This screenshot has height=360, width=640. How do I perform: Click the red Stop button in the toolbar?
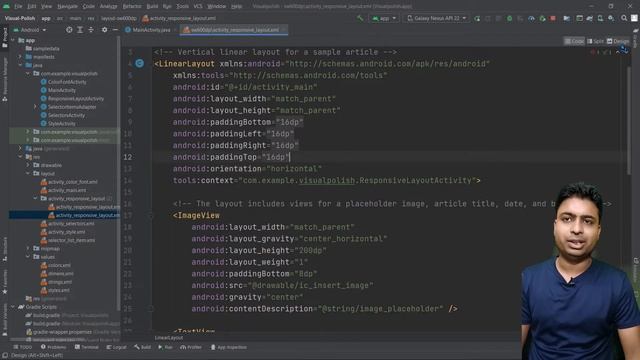pos(553,18)
